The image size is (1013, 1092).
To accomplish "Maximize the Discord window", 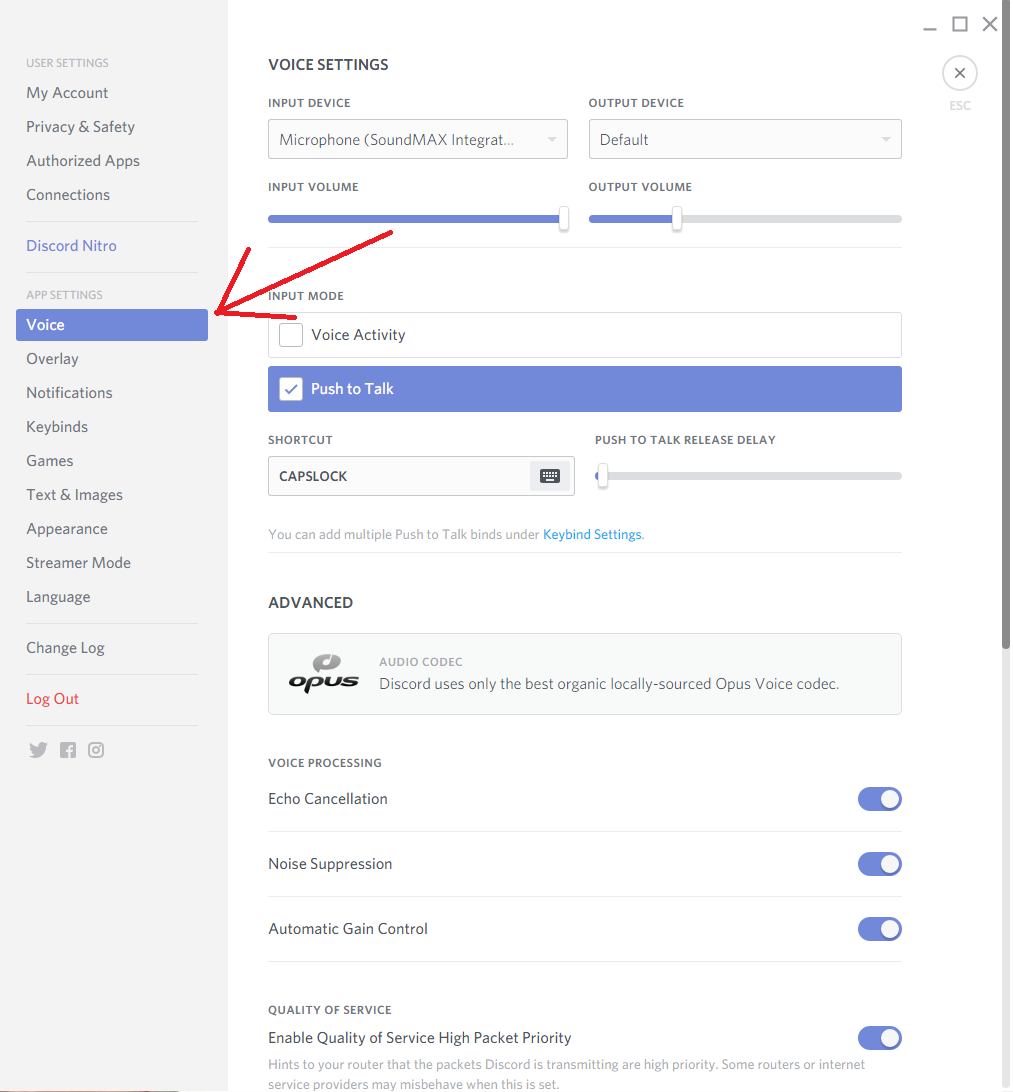I will 960,24.
